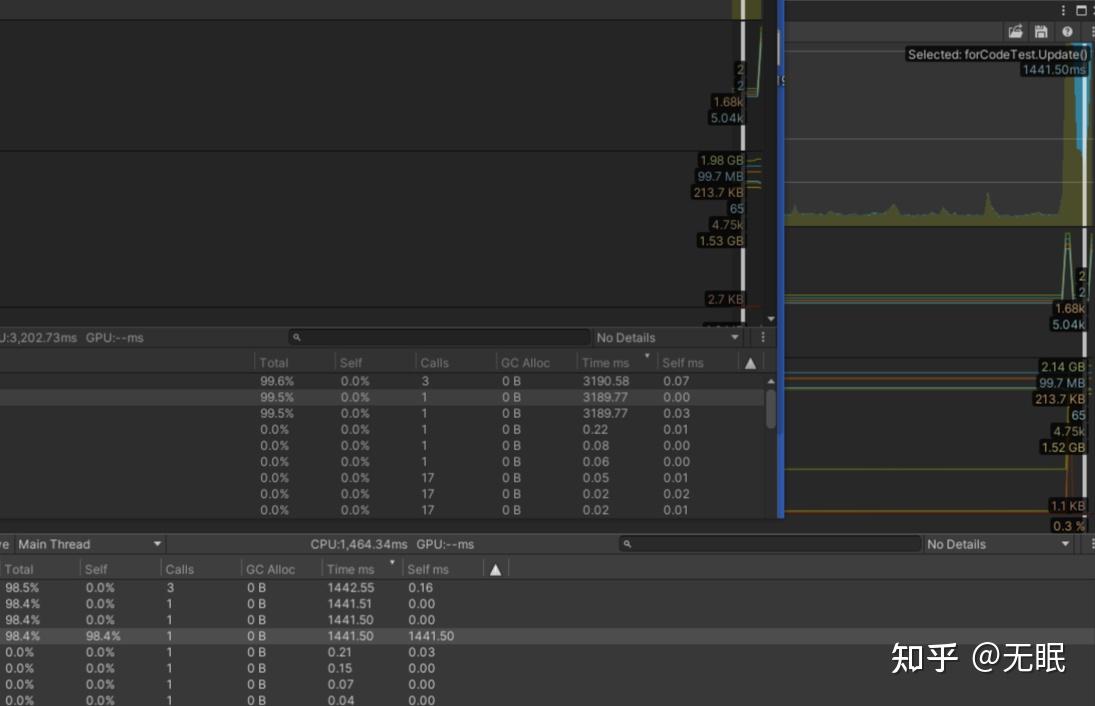Click the 0.16 Self ms value

tap(420, 588)
